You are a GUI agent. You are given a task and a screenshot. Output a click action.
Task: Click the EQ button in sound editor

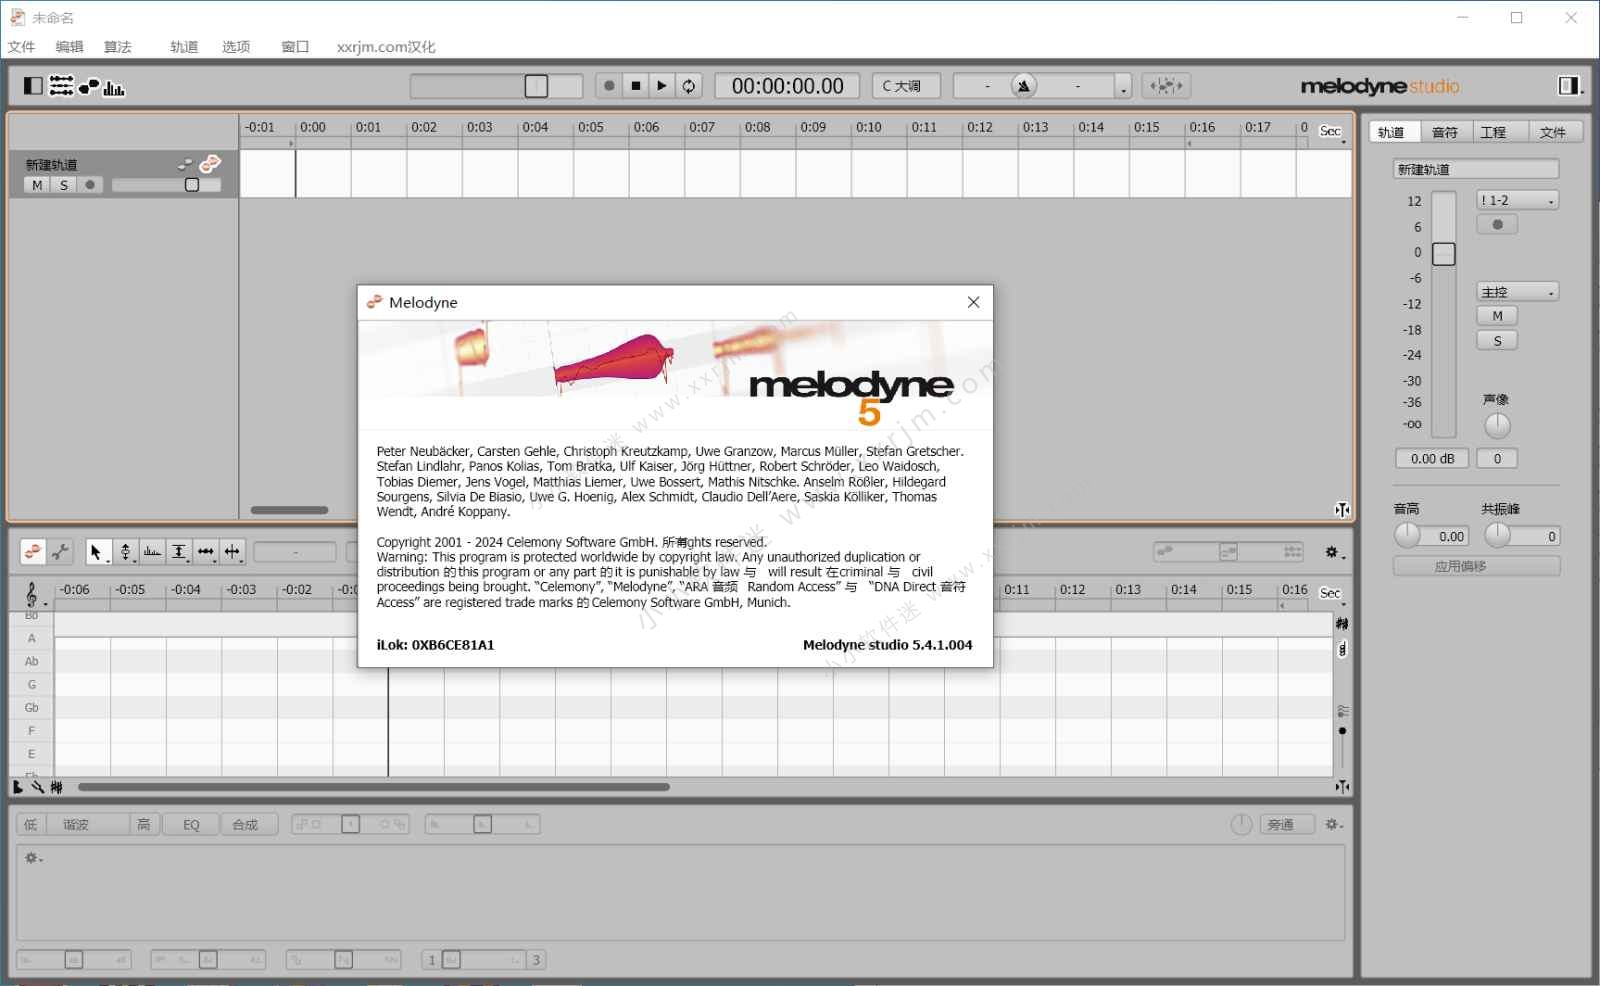tap(191, 825)
